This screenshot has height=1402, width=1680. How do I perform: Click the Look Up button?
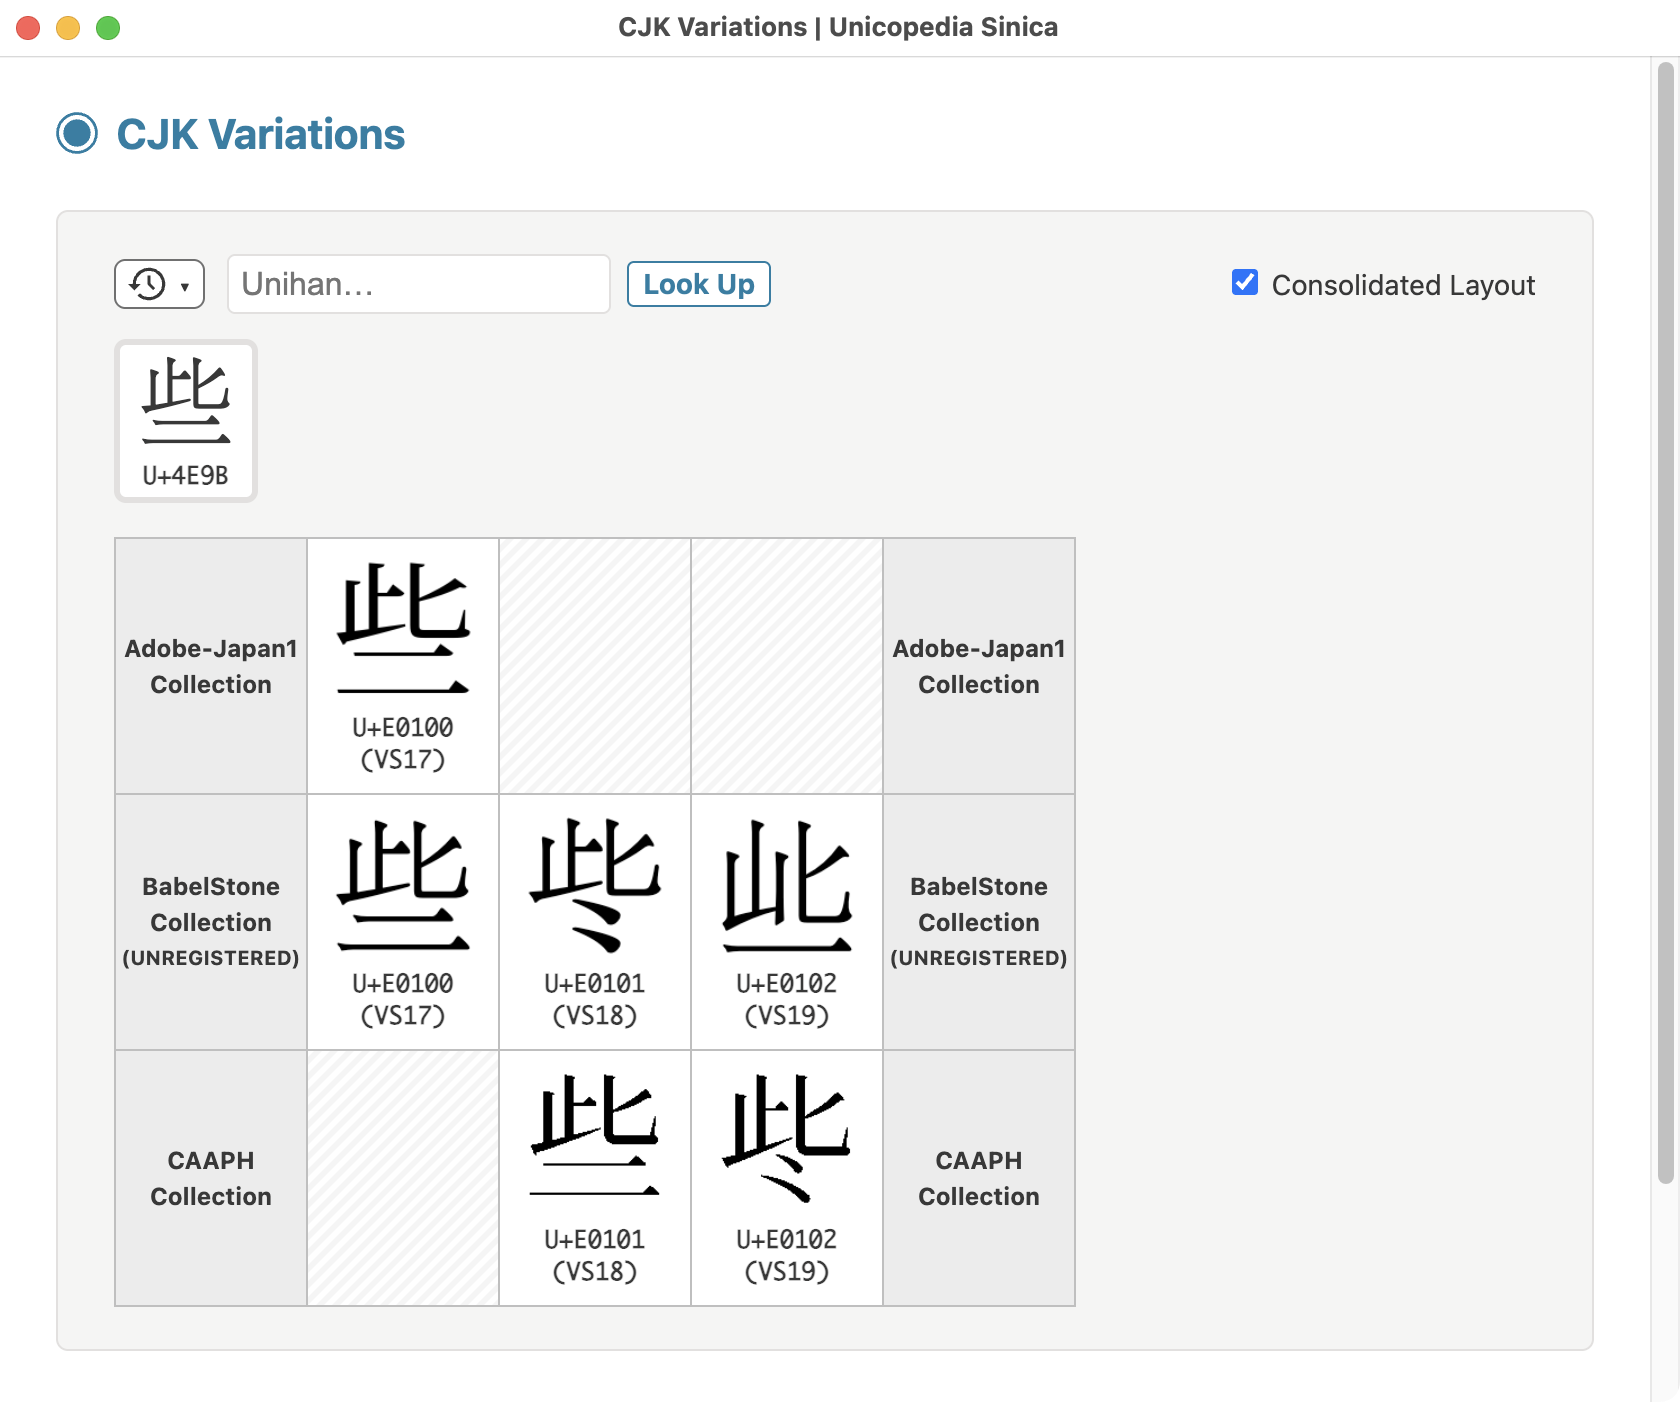[698, 284]
